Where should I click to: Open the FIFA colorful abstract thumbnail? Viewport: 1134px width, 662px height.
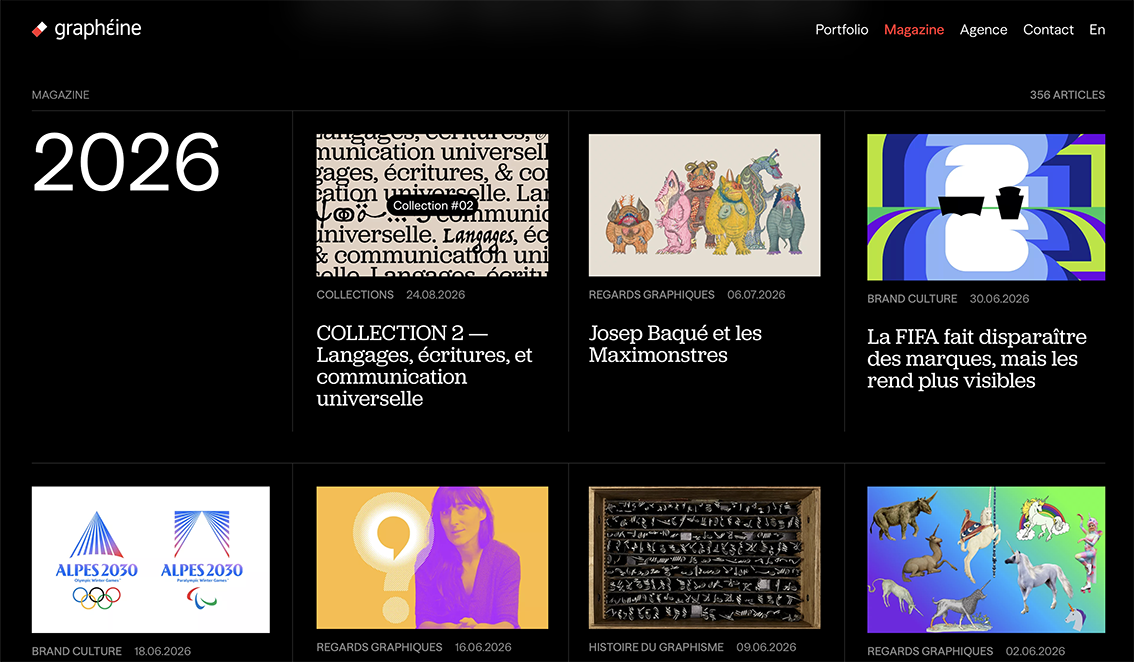(986, 207)
